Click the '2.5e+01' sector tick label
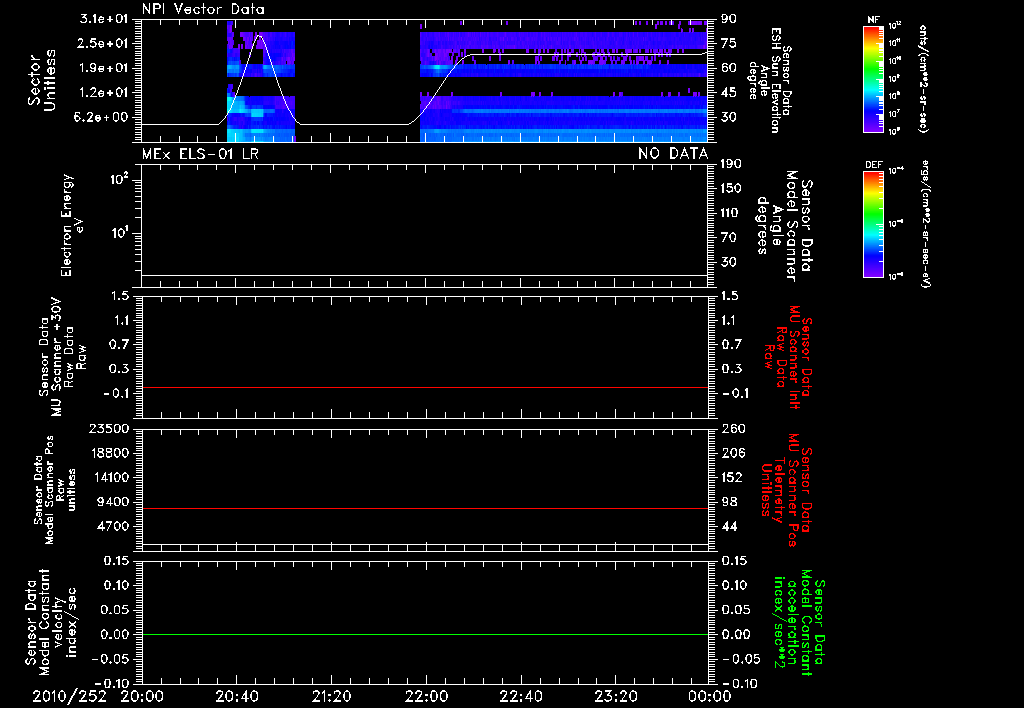 (x=104, y=43)
